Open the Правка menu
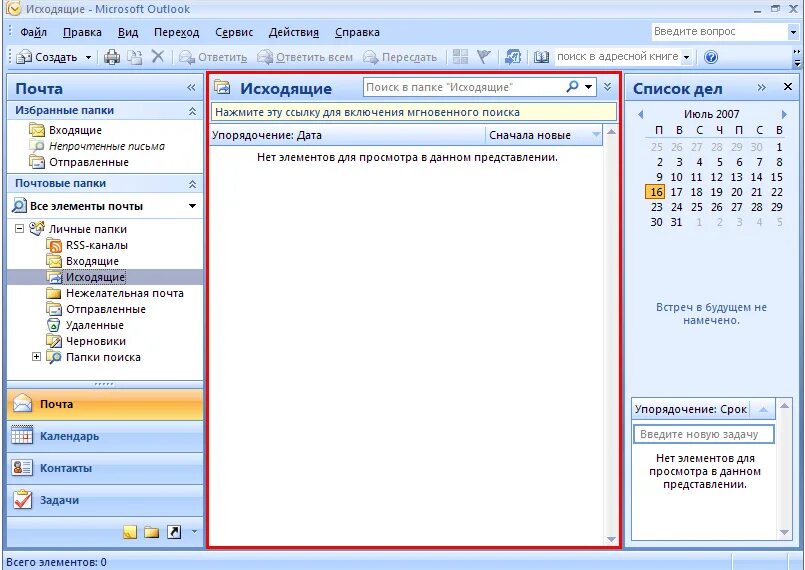 (82, 32)
